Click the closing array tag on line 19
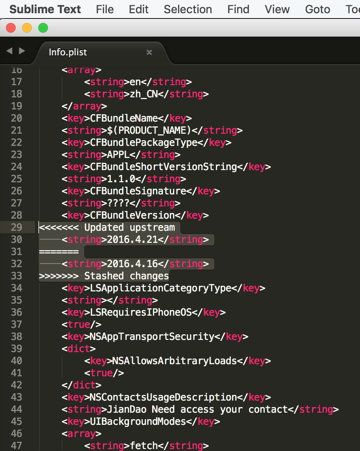Screen dimensions: 360x451 click(x=84, y=106)
